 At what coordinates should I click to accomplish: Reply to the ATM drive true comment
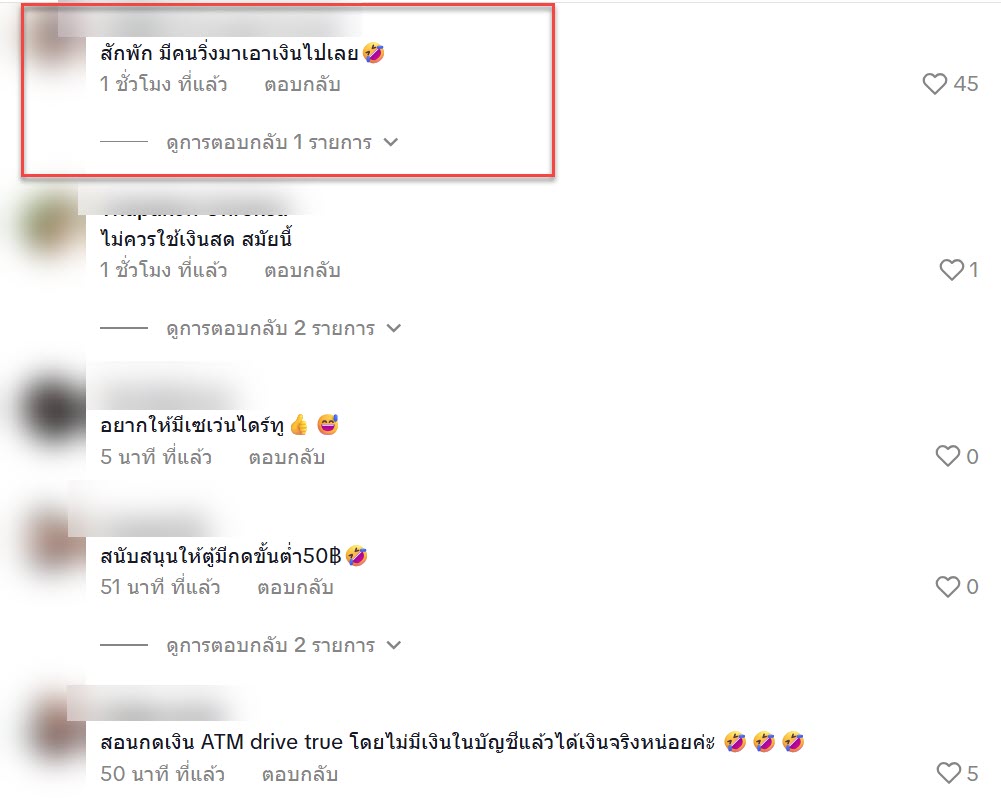(299, 774)
